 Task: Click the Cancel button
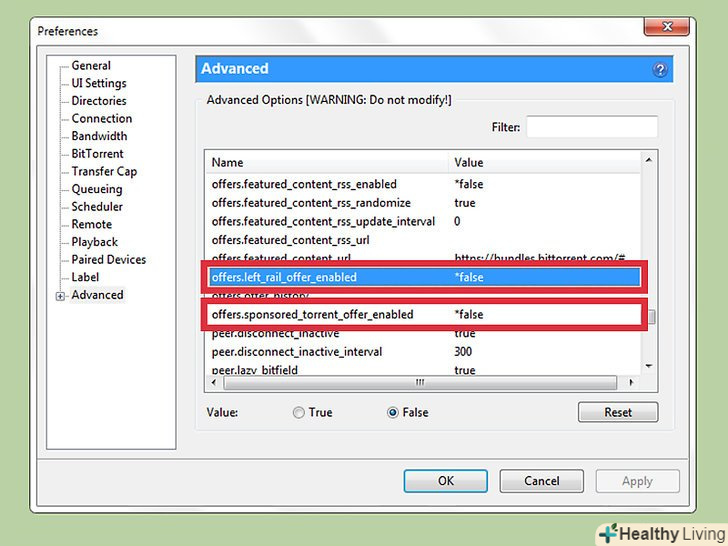point(541,481)
